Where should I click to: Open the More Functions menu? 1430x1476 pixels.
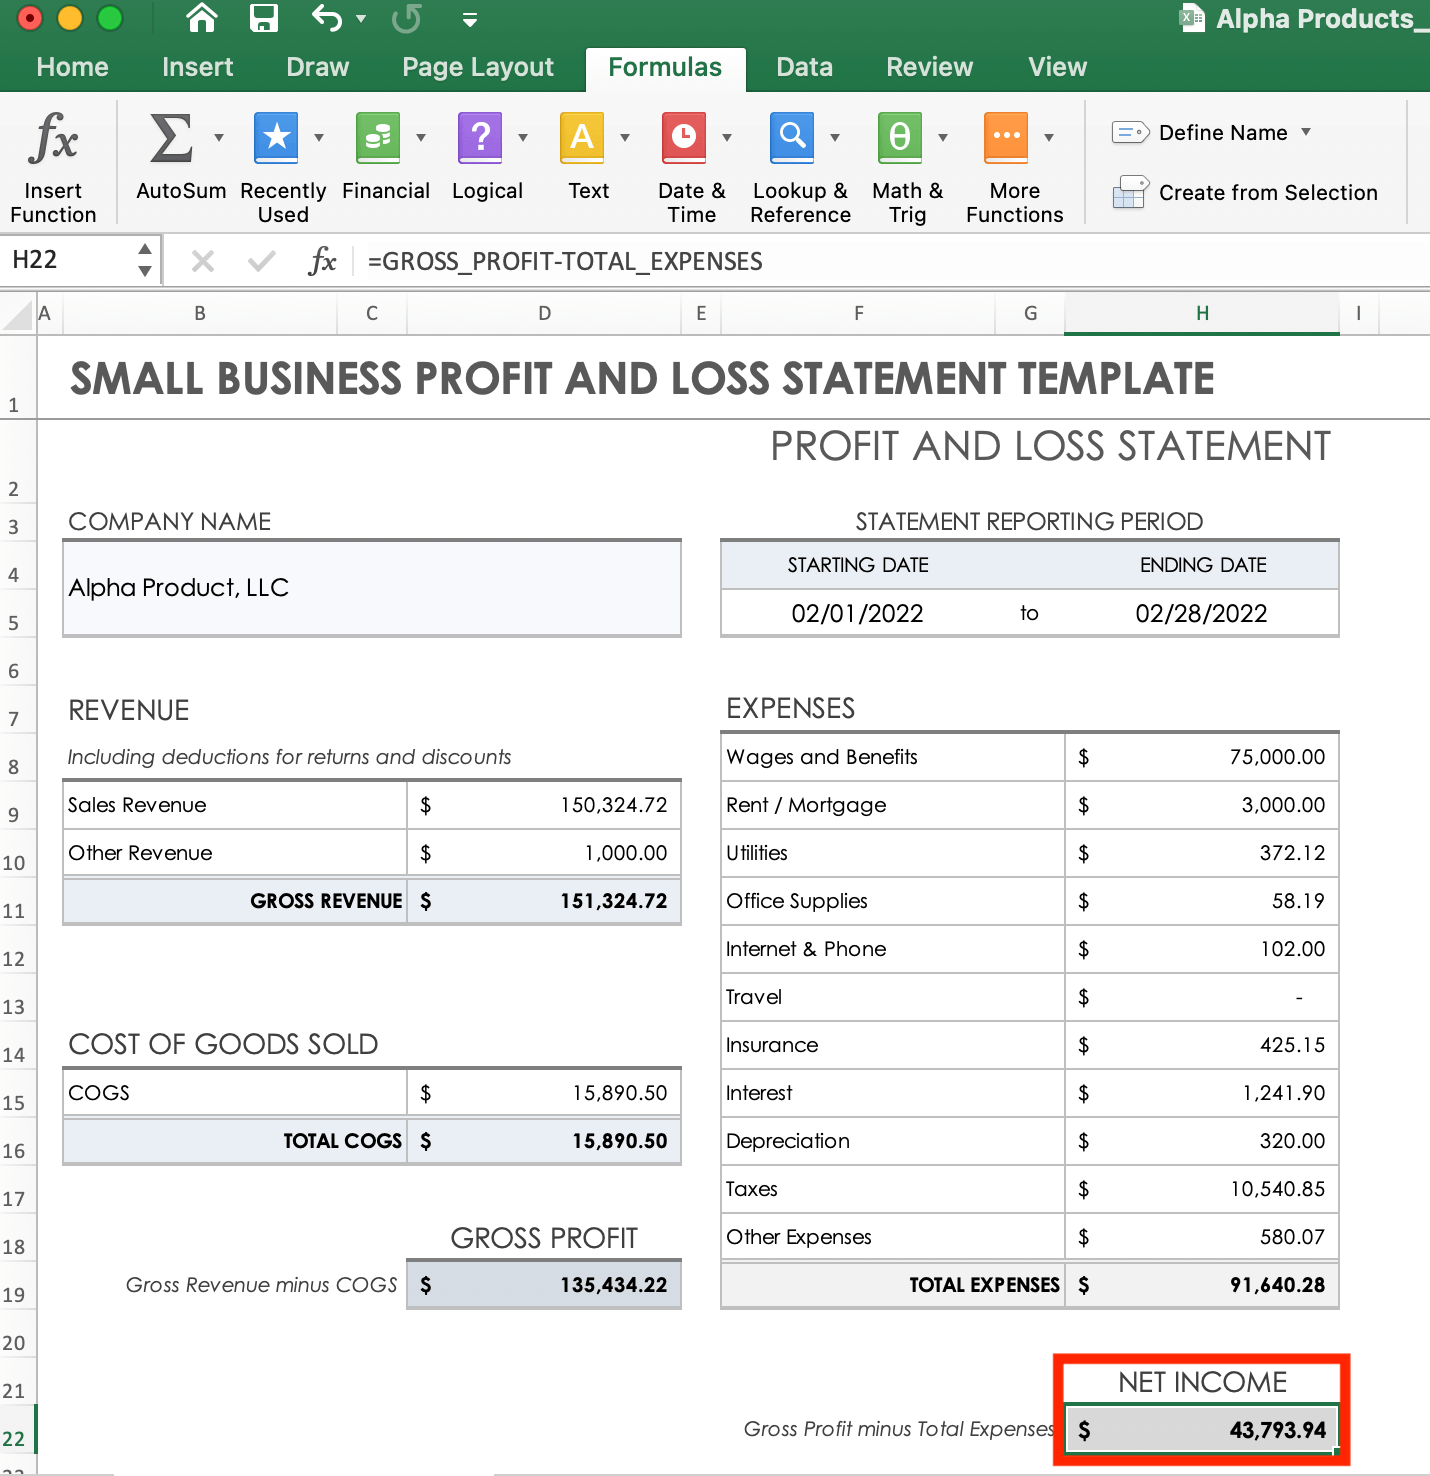(1007, 138)
